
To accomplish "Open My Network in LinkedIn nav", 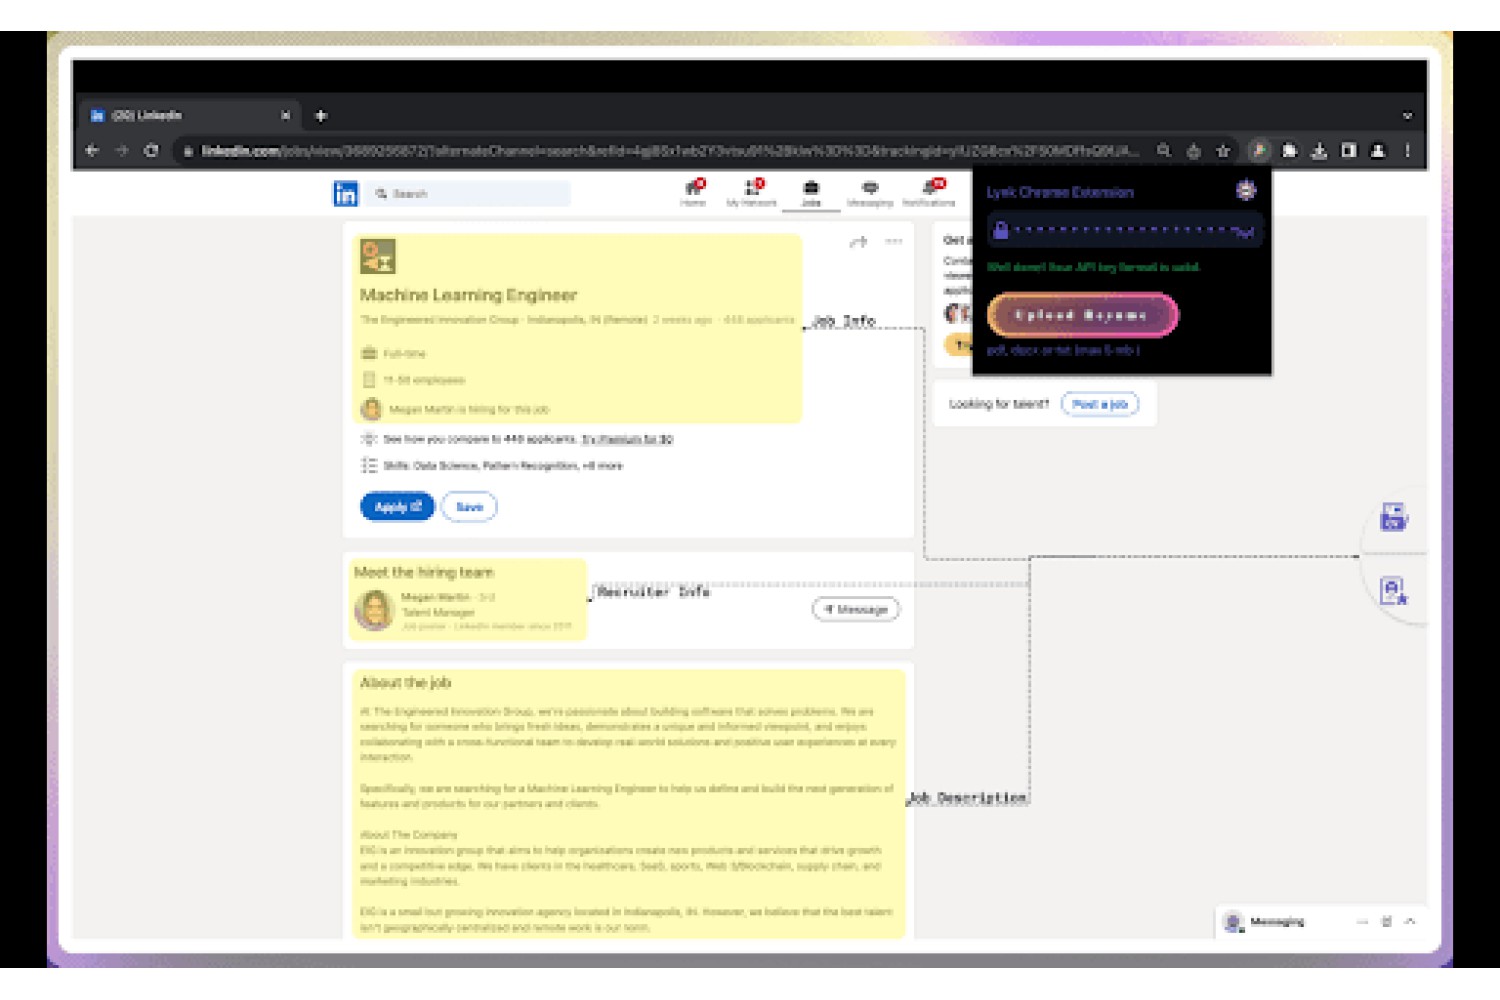I will [751, 193].
